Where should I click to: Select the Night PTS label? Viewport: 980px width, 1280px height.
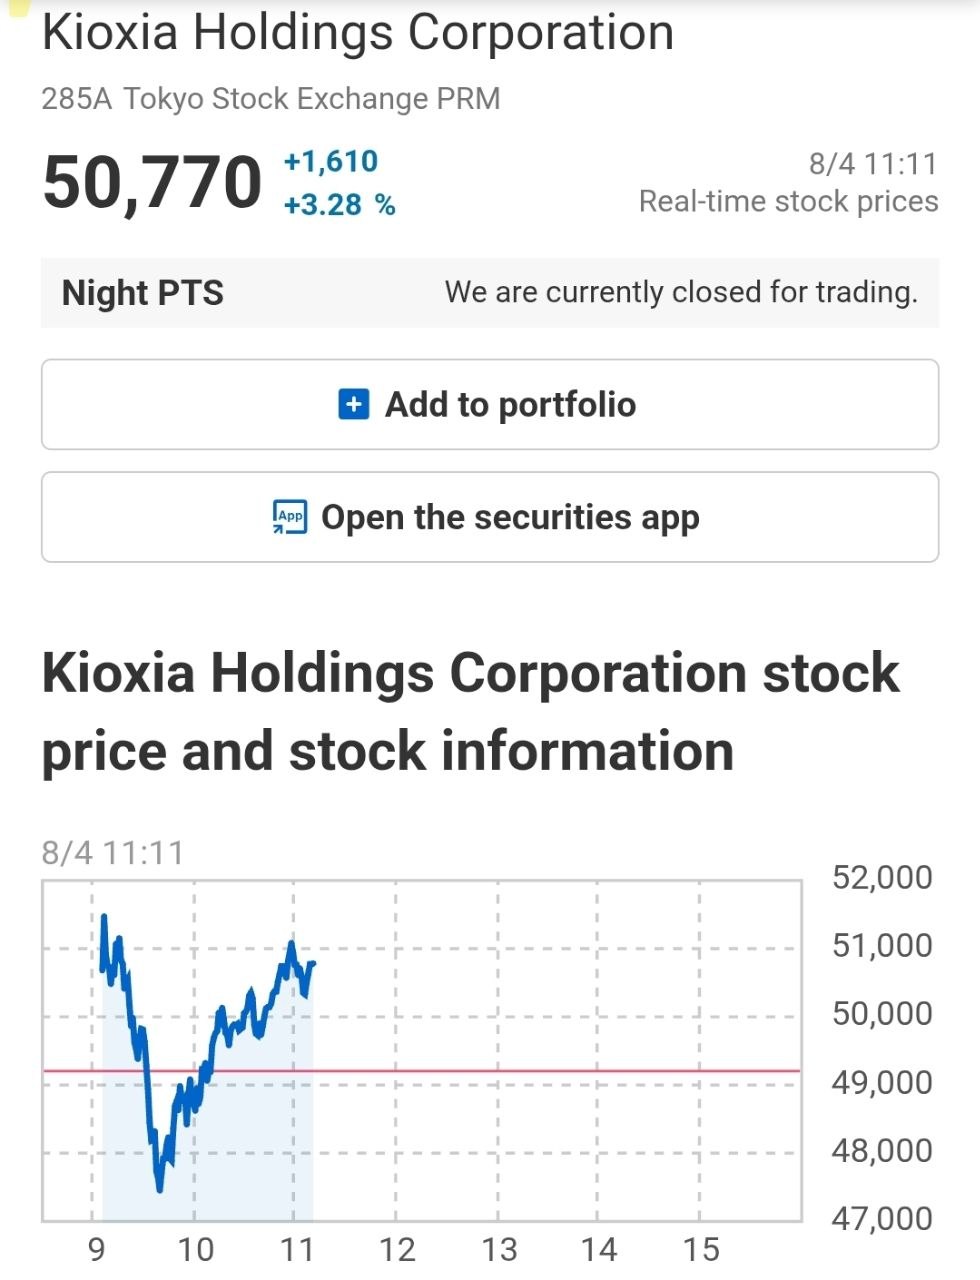(143, 293)
